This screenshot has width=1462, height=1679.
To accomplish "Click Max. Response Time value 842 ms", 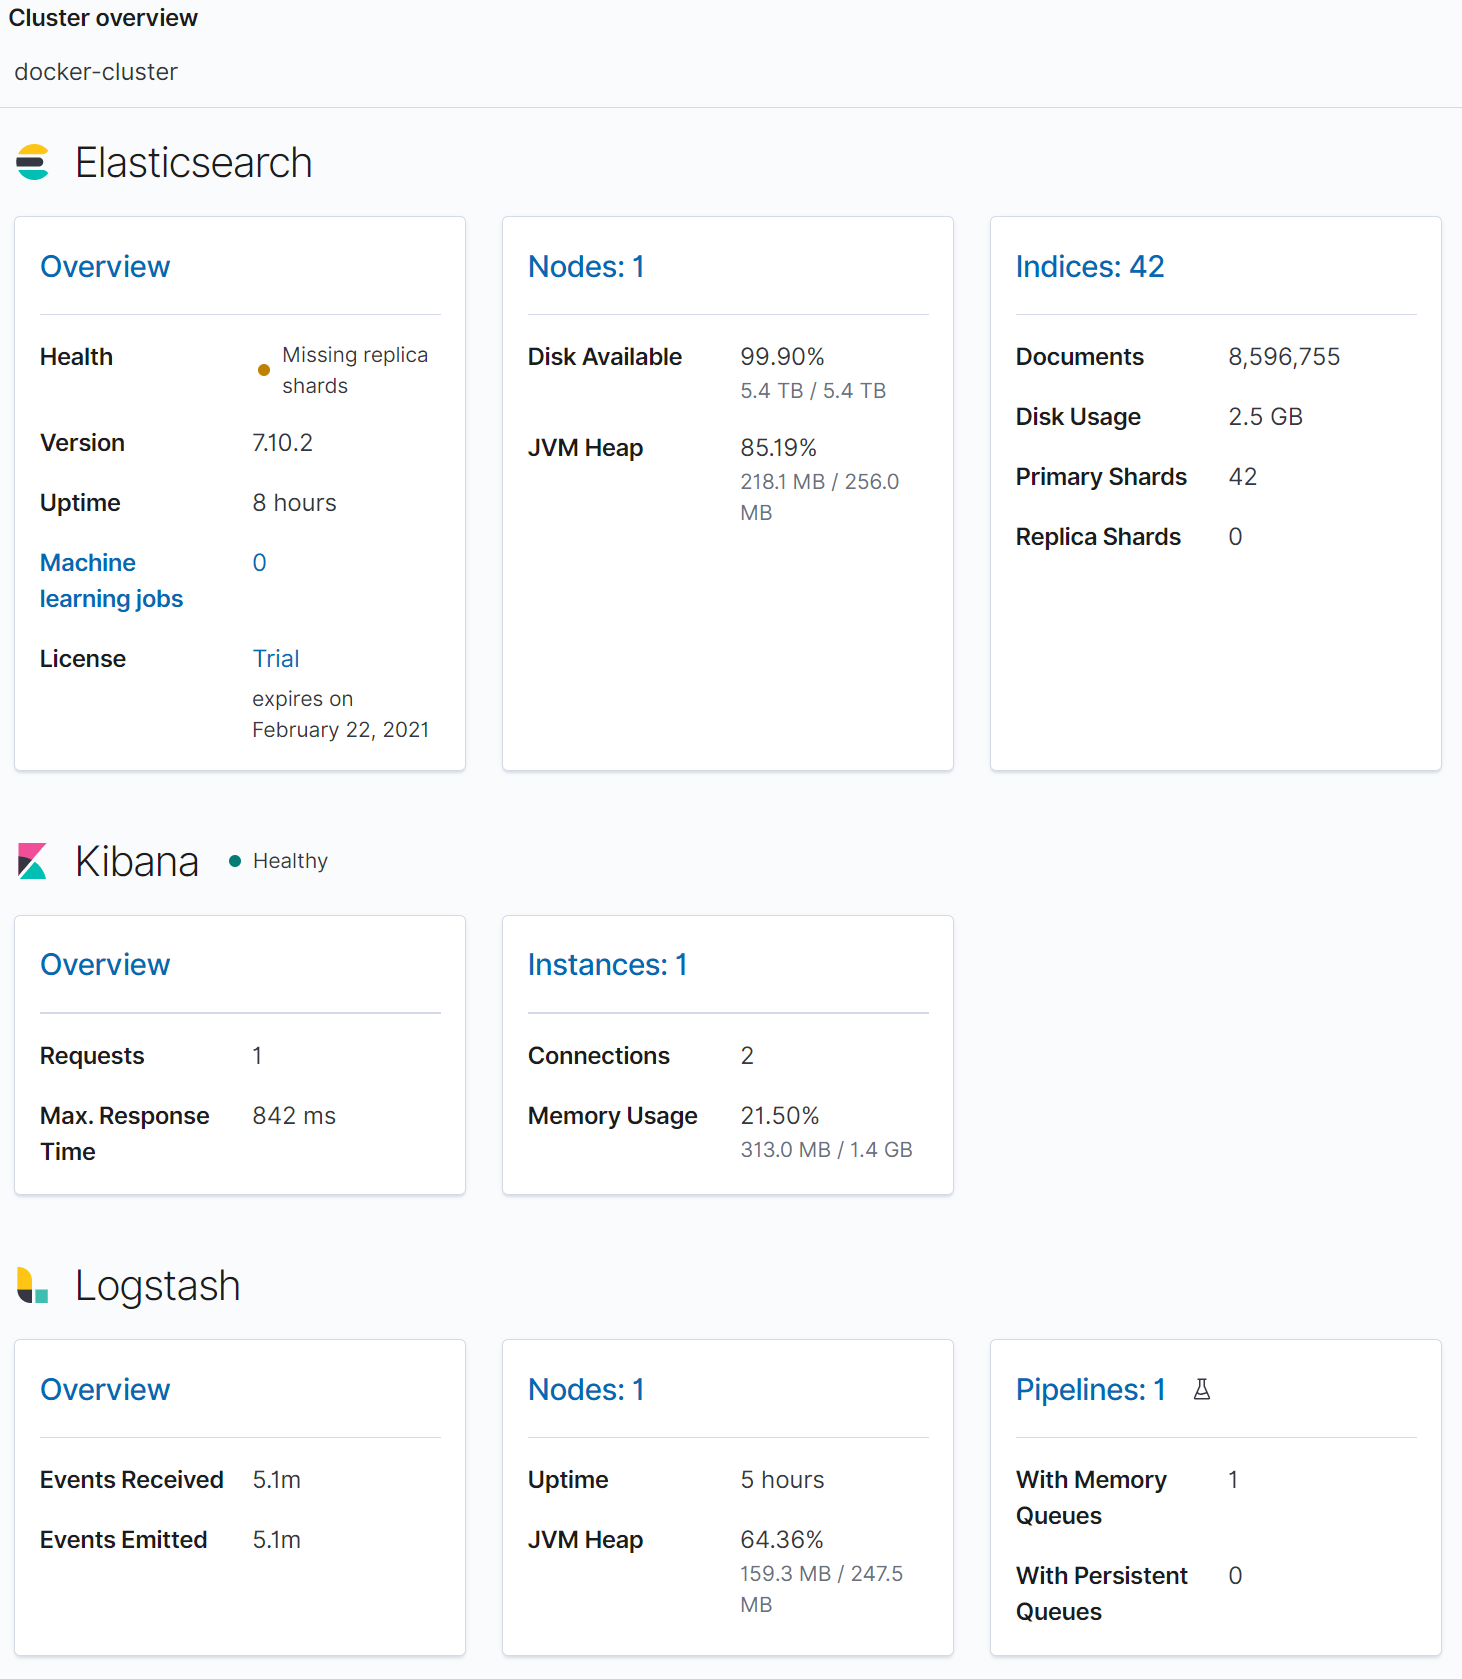I will pyautogui.click(x=294, y=1115).
